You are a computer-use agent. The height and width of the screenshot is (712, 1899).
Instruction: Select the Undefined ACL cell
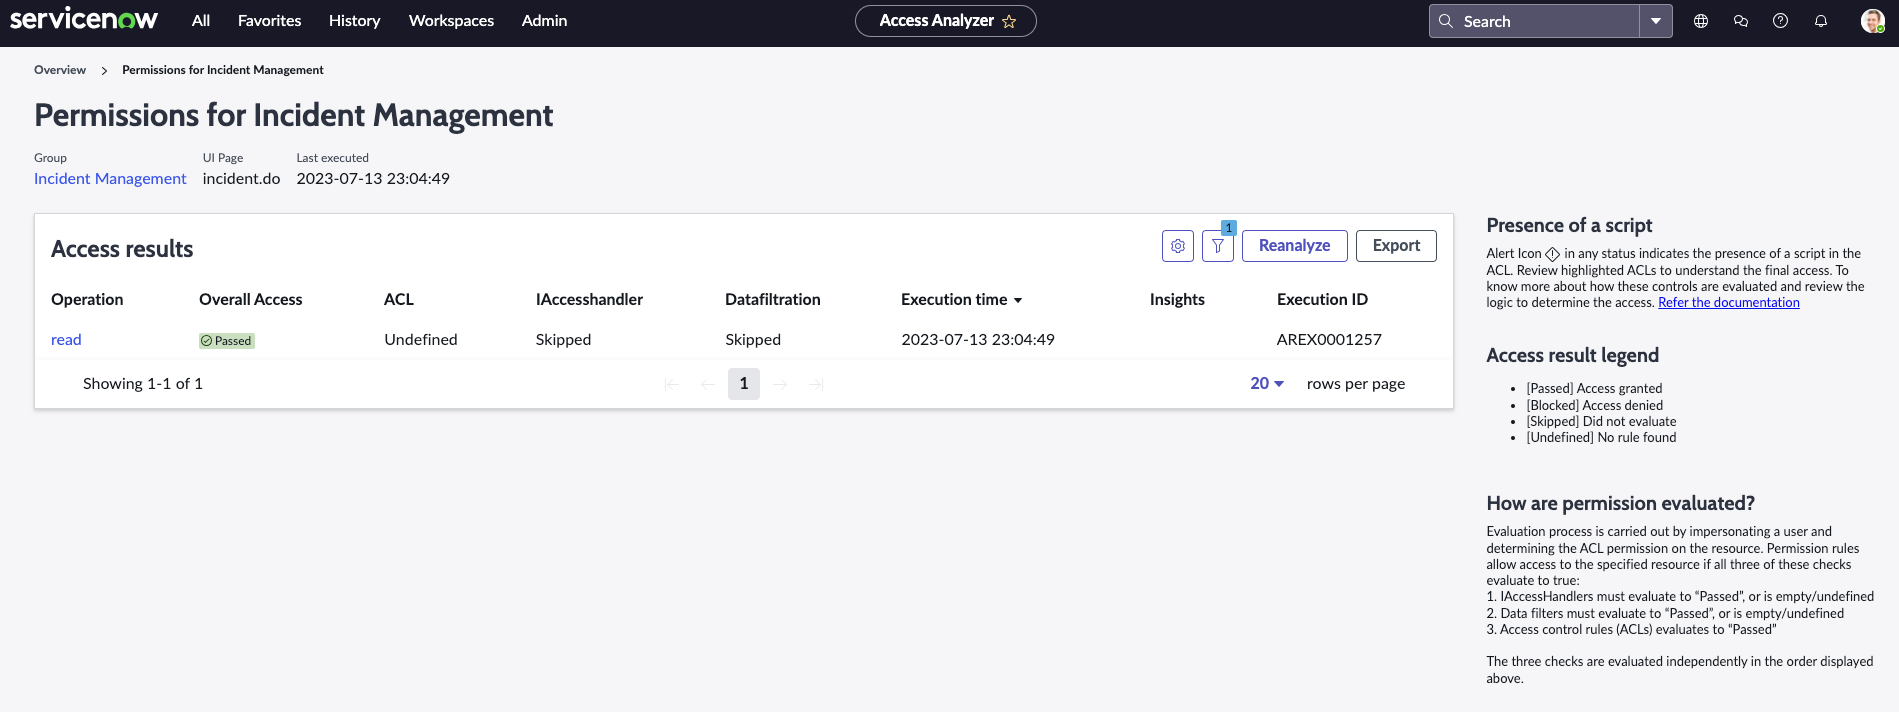point(421,340)
